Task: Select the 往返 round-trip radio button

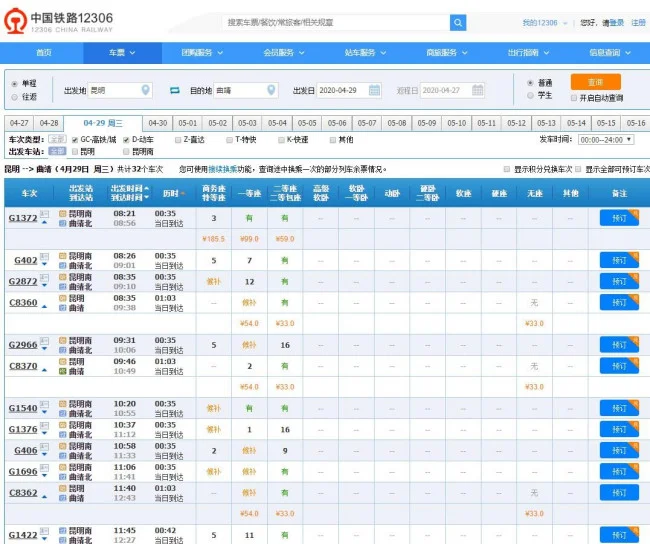Action: pos(15,97)
